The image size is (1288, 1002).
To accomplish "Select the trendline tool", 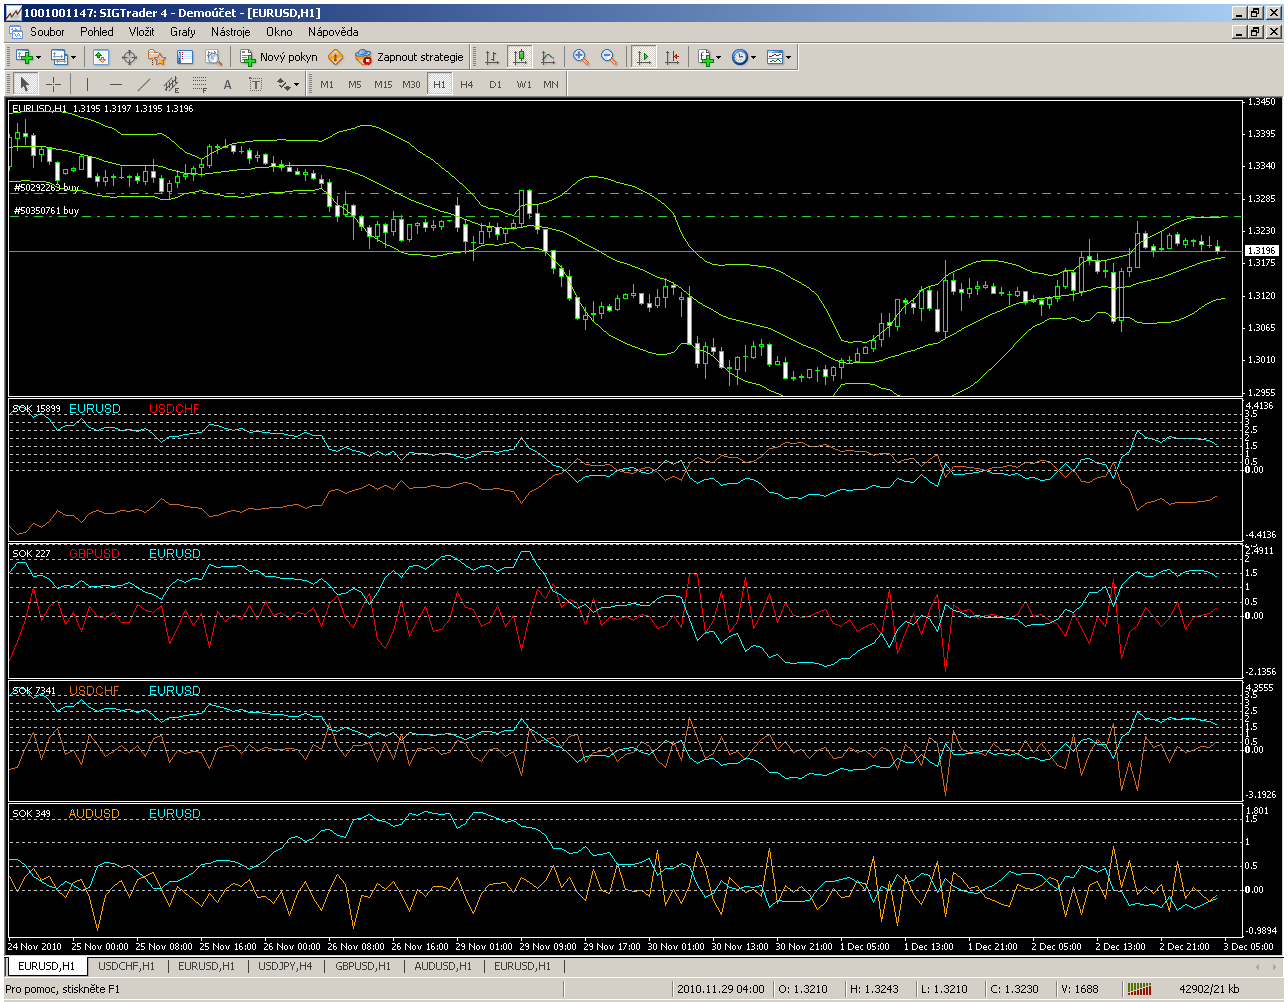I will pos(143,85).
